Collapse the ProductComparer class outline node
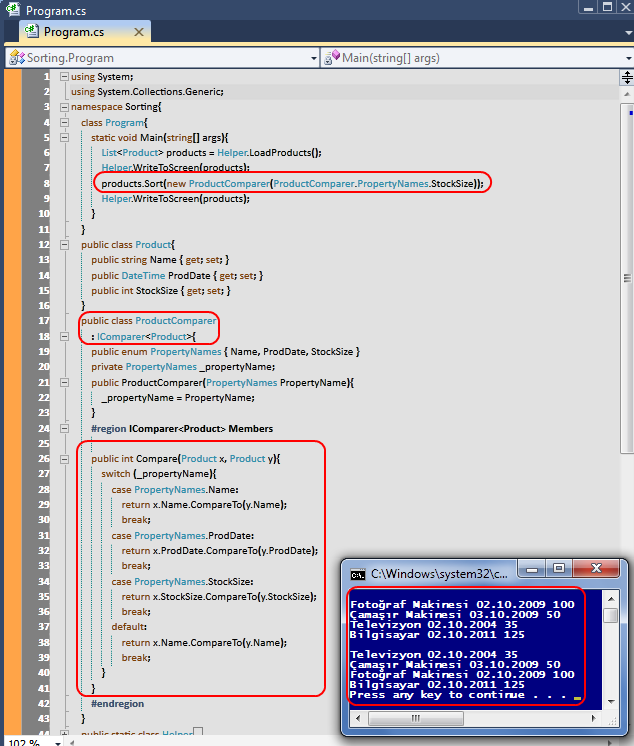This screenshot has width=634, height=746. pyautogui.click(x=65, y=321)
